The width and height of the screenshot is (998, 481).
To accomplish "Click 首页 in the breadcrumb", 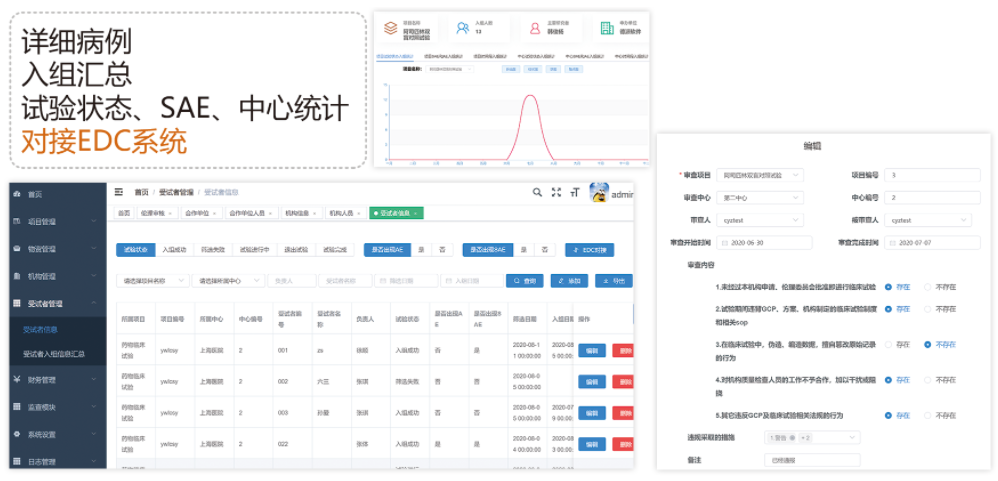I will coord(141,192).
